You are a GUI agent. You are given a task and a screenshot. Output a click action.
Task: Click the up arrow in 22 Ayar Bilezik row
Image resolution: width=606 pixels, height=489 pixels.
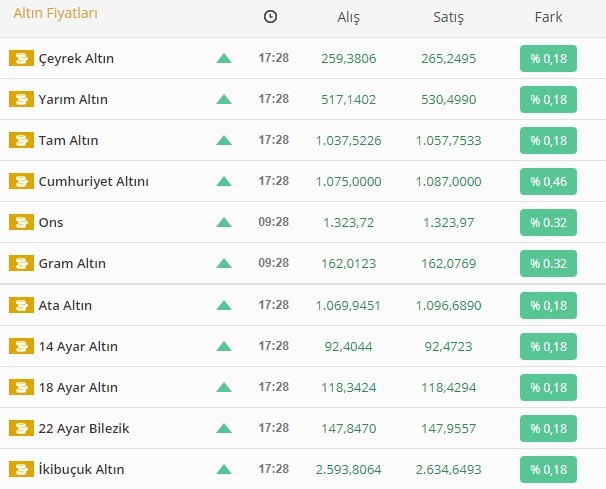tap(224, 428)
